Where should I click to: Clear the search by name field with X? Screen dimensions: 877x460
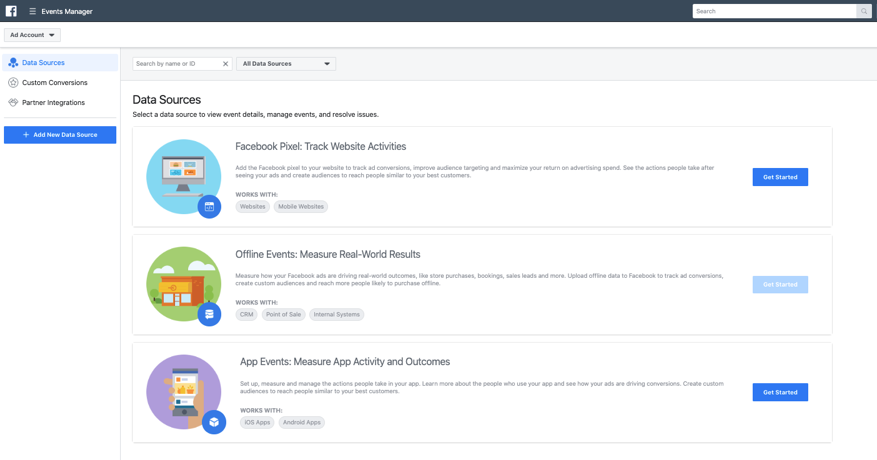click(x=225, y=64)
